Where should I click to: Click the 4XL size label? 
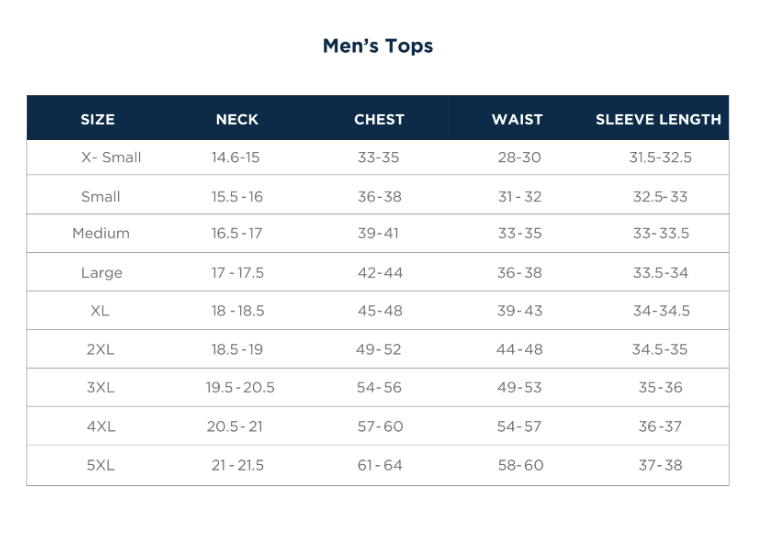pos(101,427)
